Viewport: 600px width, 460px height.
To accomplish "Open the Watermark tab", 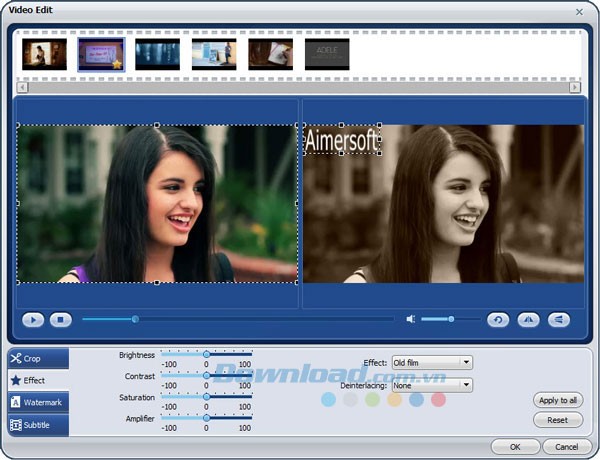I will (38, 402).
